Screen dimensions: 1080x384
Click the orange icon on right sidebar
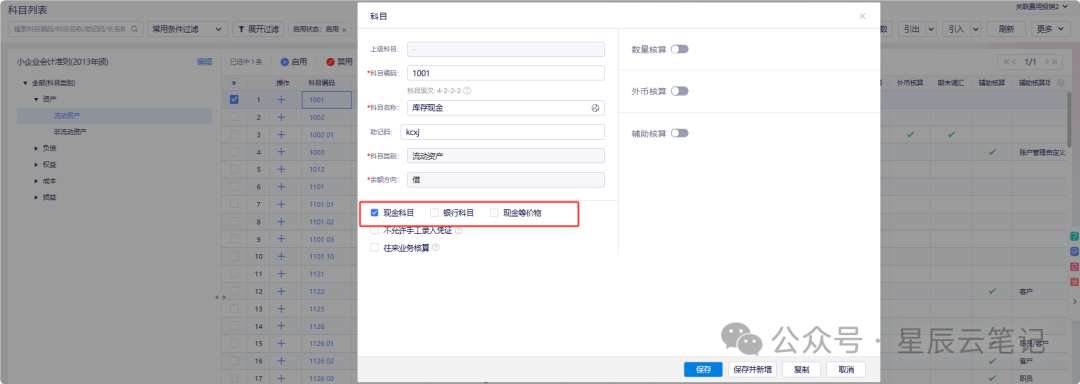[1074, 282]
